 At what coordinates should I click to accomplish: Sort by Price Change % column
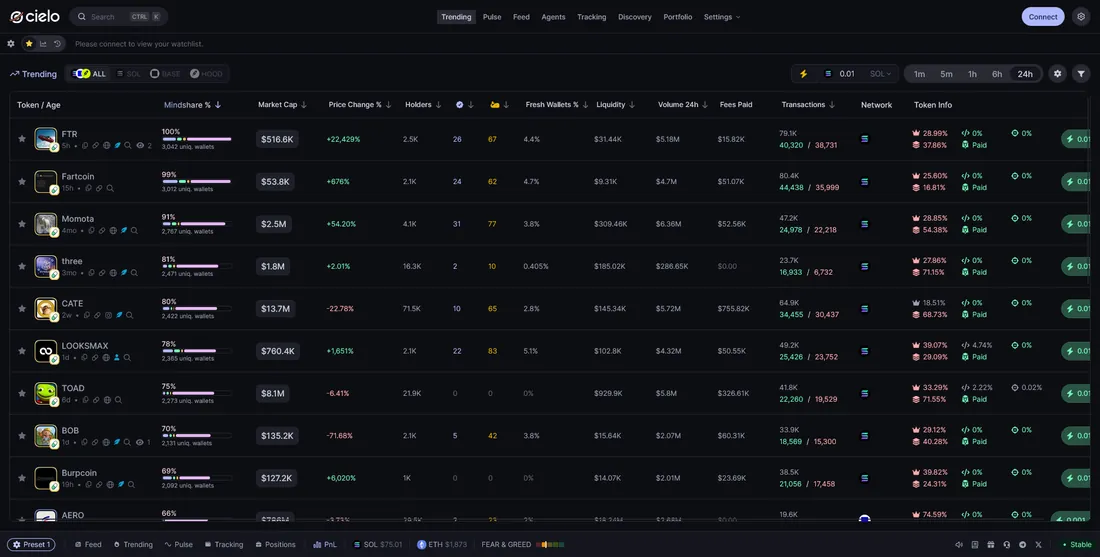[360, 105]
